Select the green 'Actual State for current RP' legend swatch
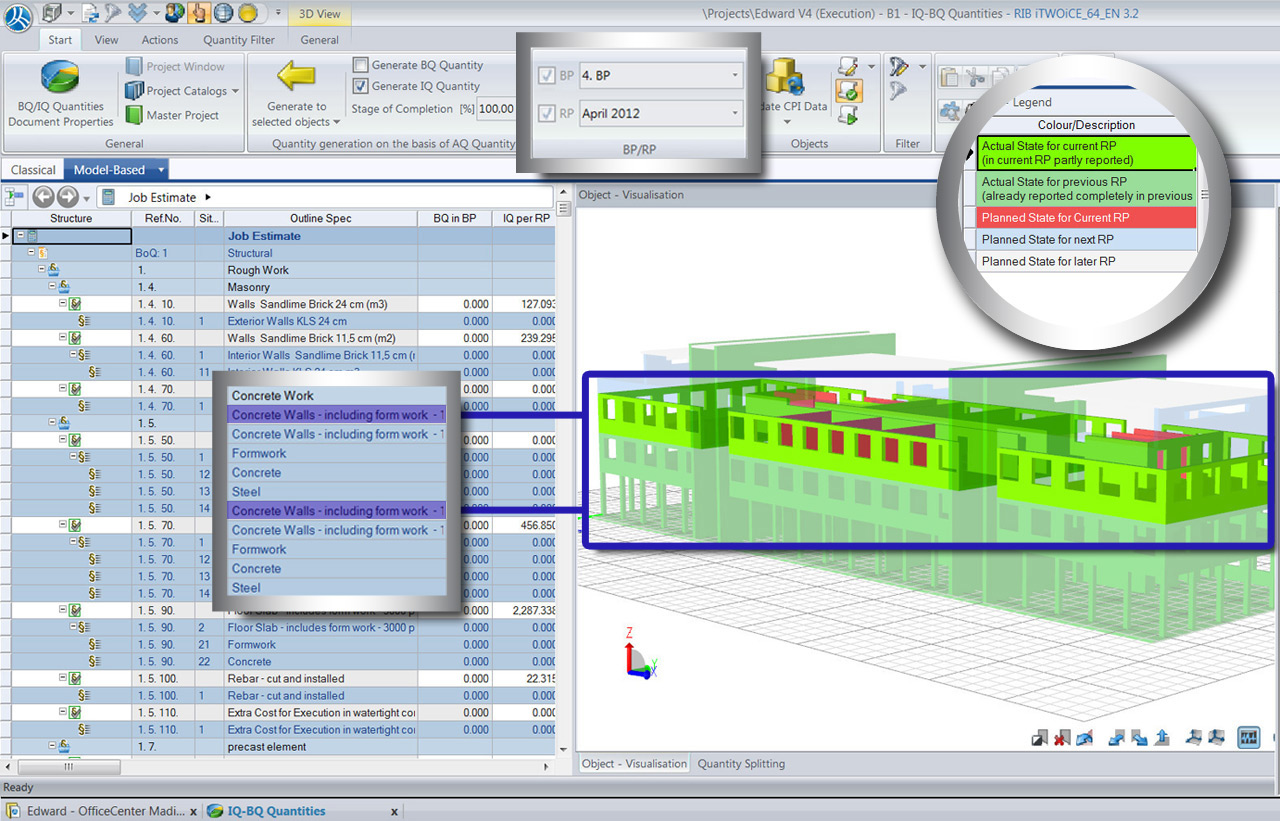Screen dimensions: 1280x821 pyautogui.click(x=1088, y=152)
